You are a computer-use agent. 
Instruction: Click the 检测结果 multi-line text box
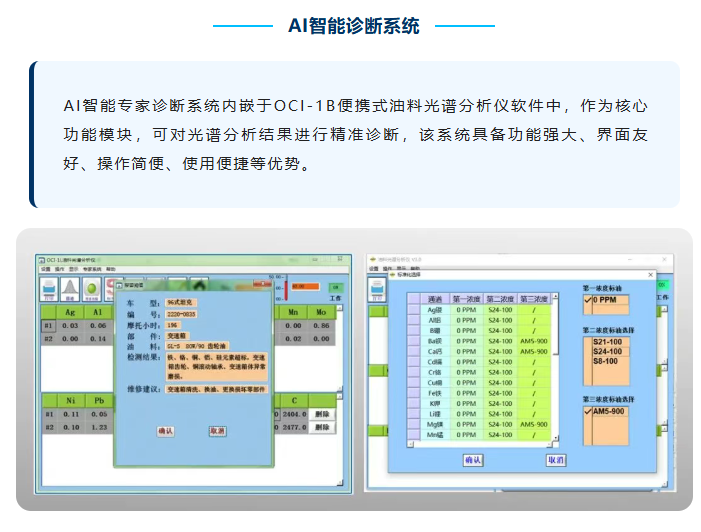(216, 367)
